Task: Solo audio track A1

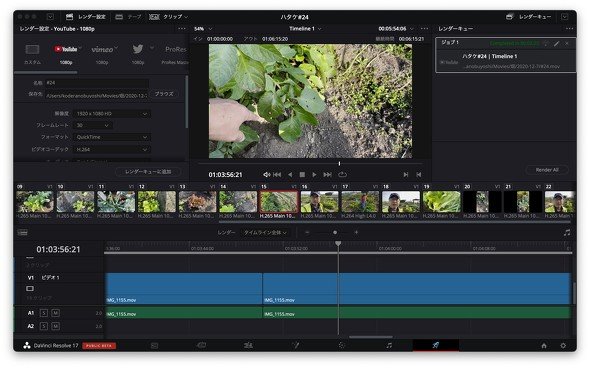Action: point(44,313)
